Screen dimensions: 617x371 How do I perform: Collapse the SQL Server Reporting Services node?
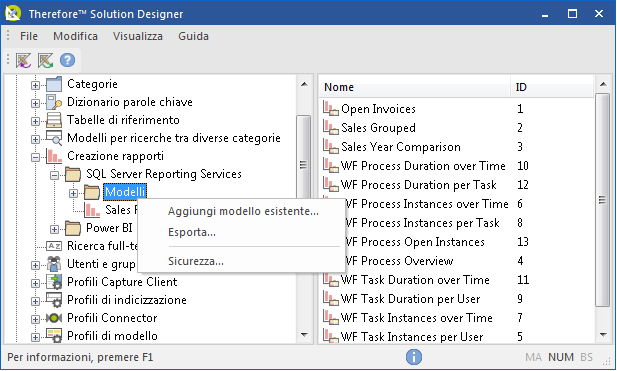(54, 175)
